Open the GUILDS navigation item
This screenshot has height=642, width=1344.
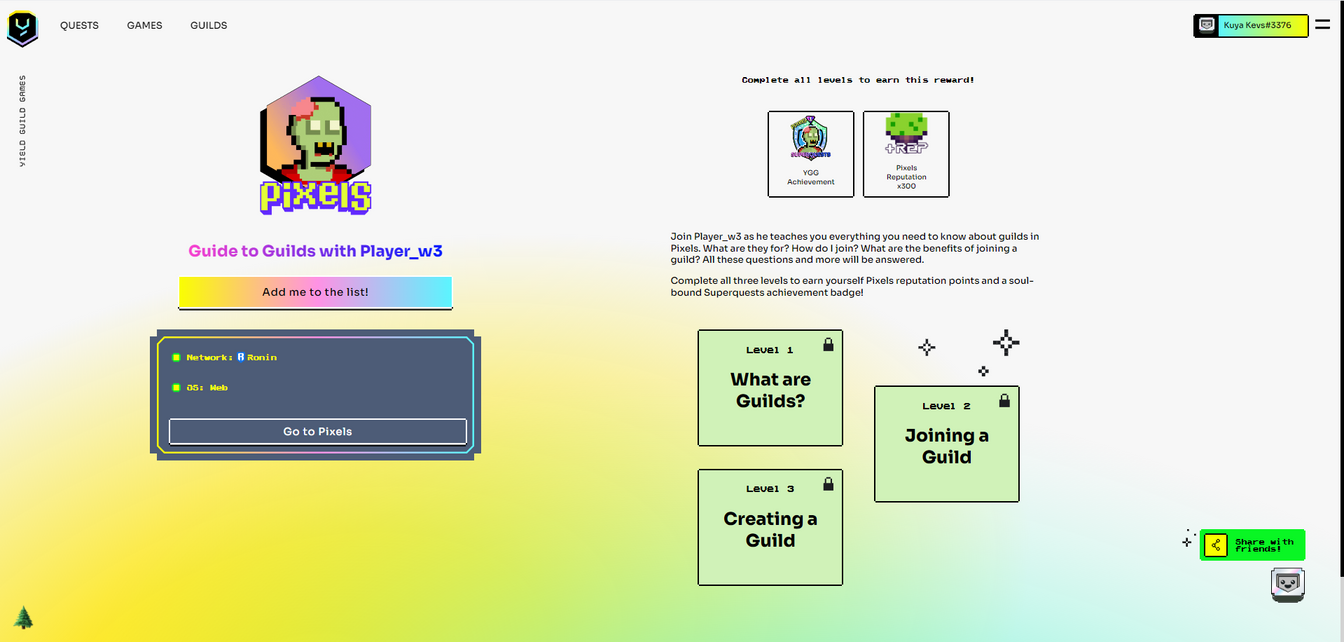209,26
